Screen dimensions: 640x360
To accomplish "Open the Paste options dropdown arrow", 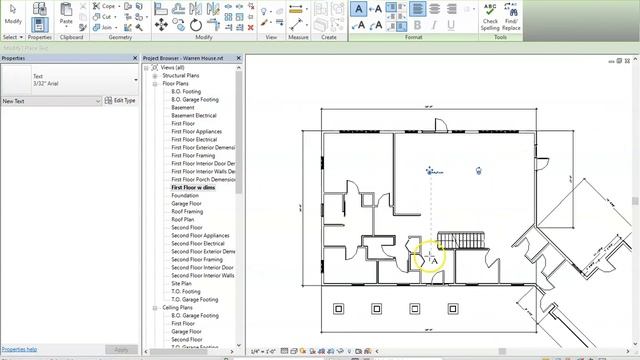I will click(x=66, y=27).
